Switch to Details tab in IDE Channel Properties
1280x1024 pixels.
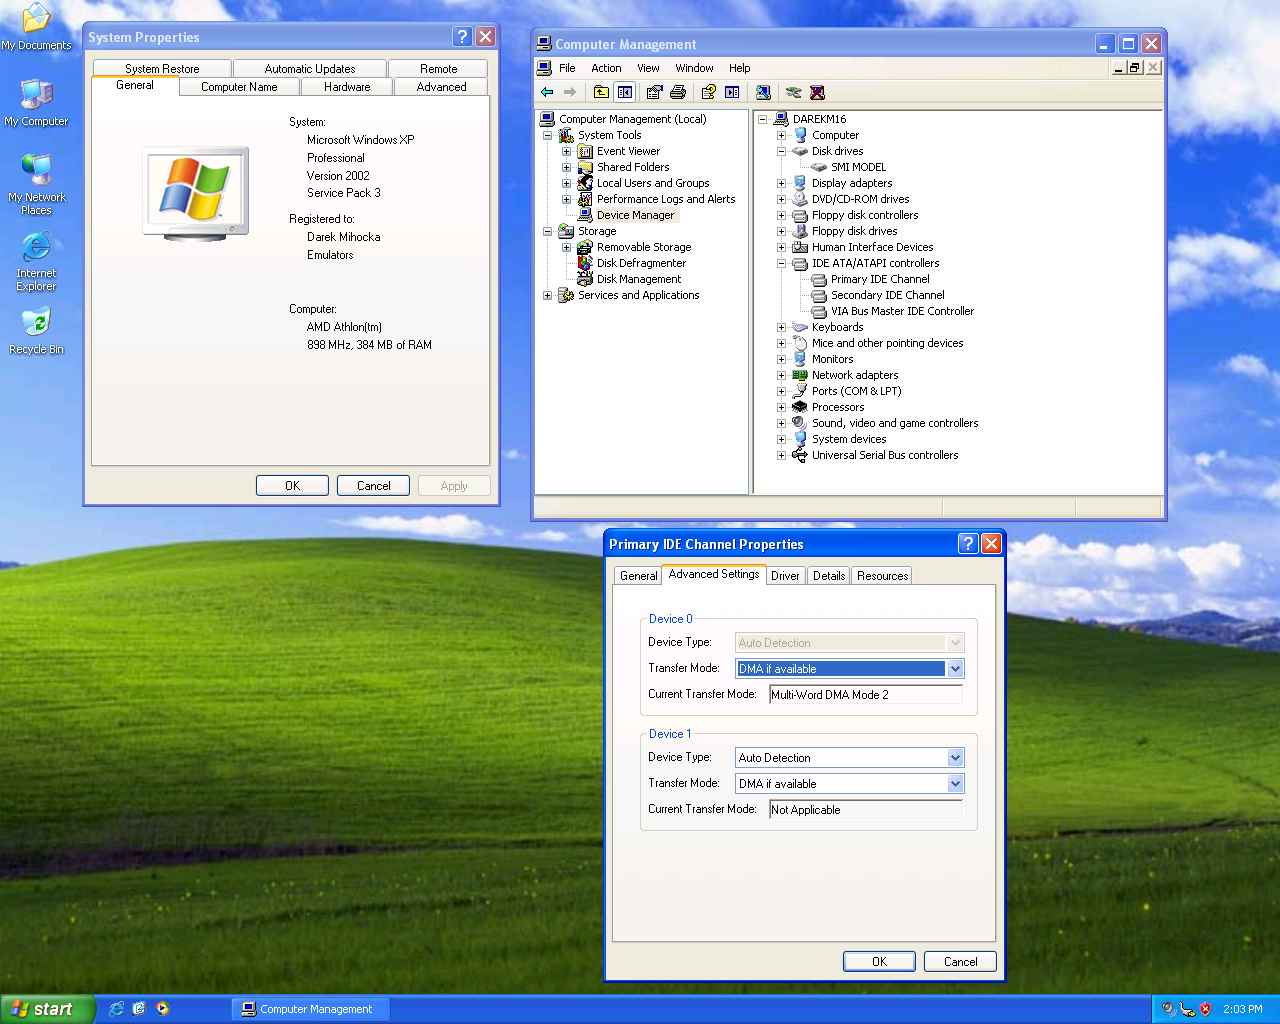[x=829, y=576]
